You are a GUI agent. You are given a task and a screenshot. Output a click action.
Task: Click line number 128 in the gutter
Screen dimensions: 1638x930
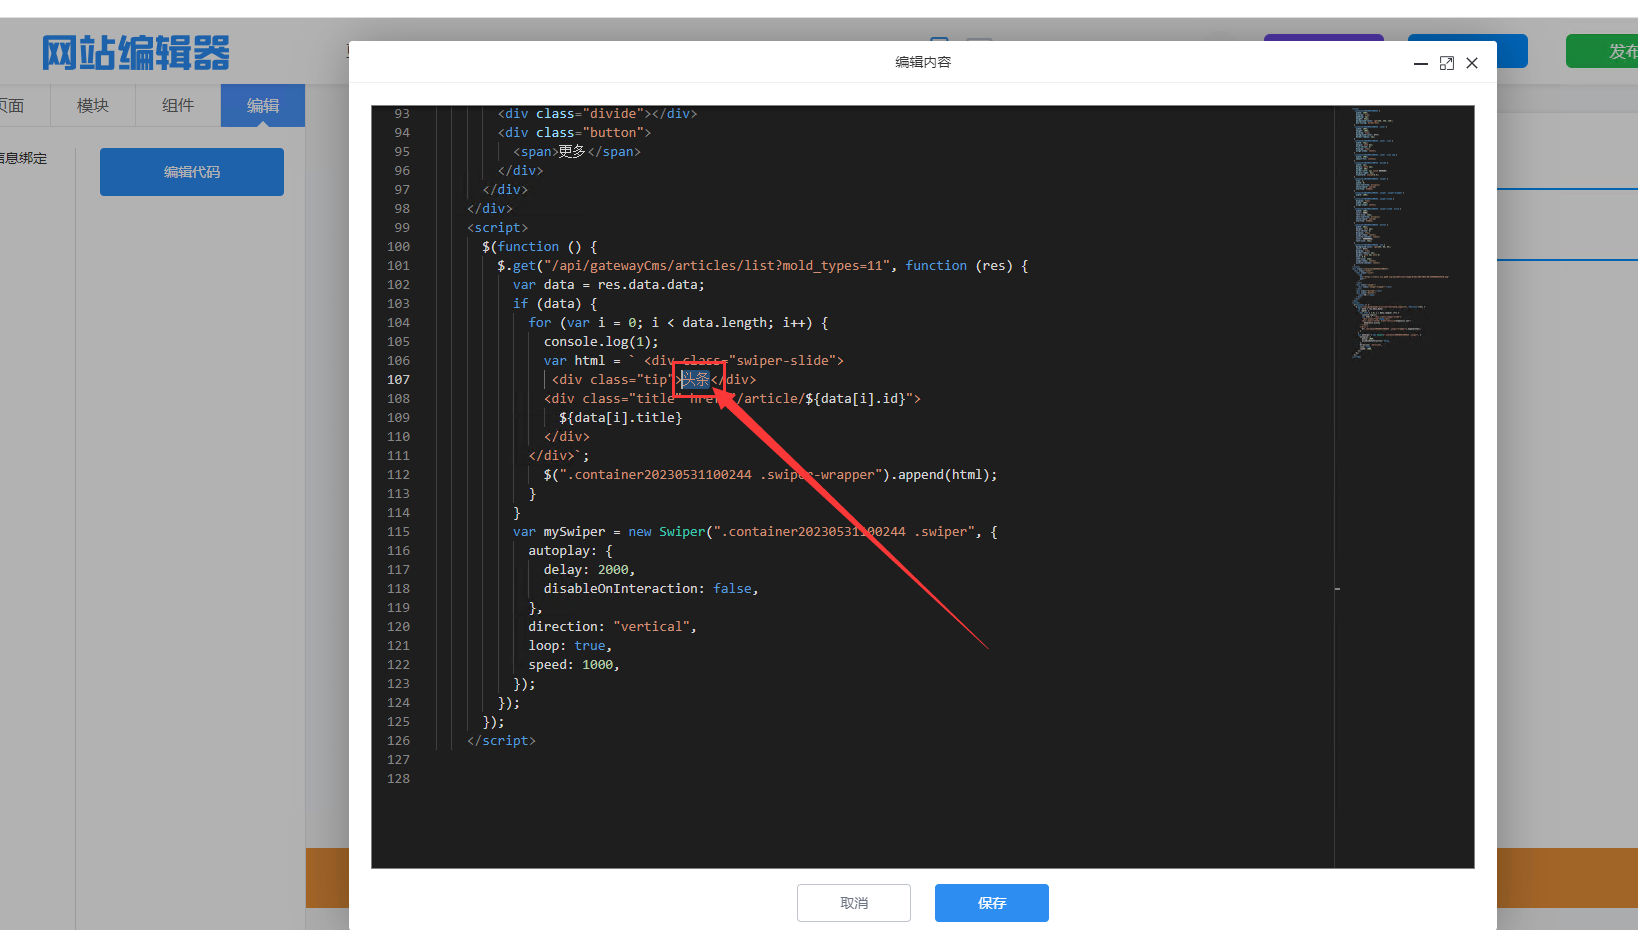coord(398,779)
